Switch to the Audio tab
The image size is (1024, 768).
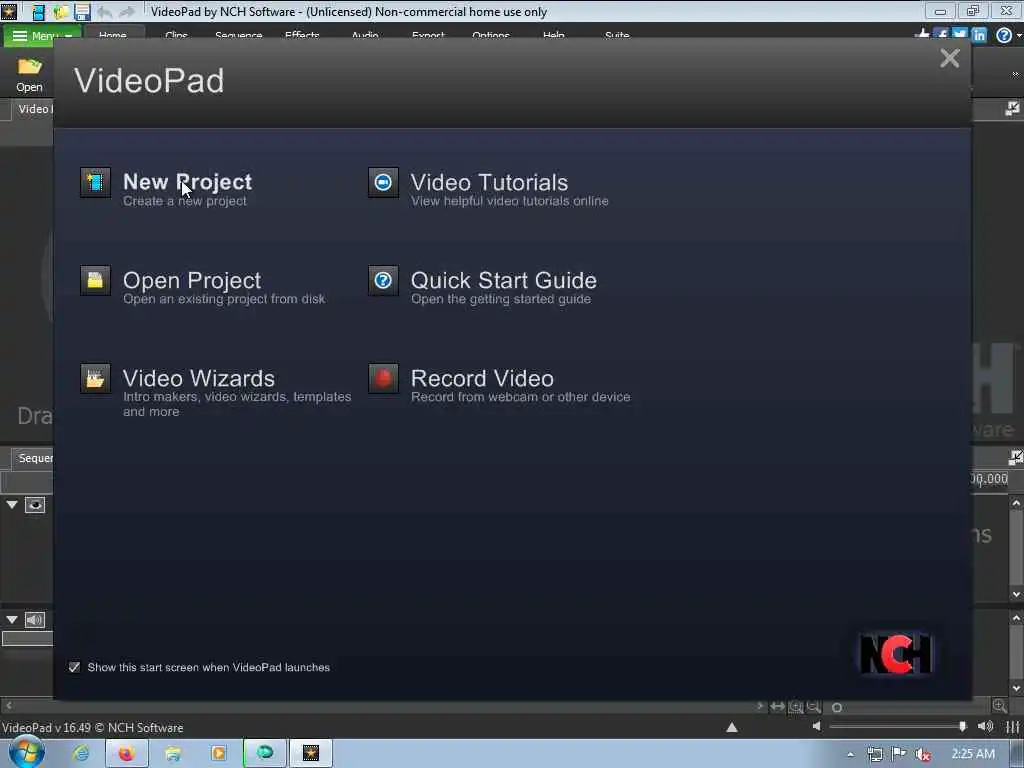tap(365, 35)
